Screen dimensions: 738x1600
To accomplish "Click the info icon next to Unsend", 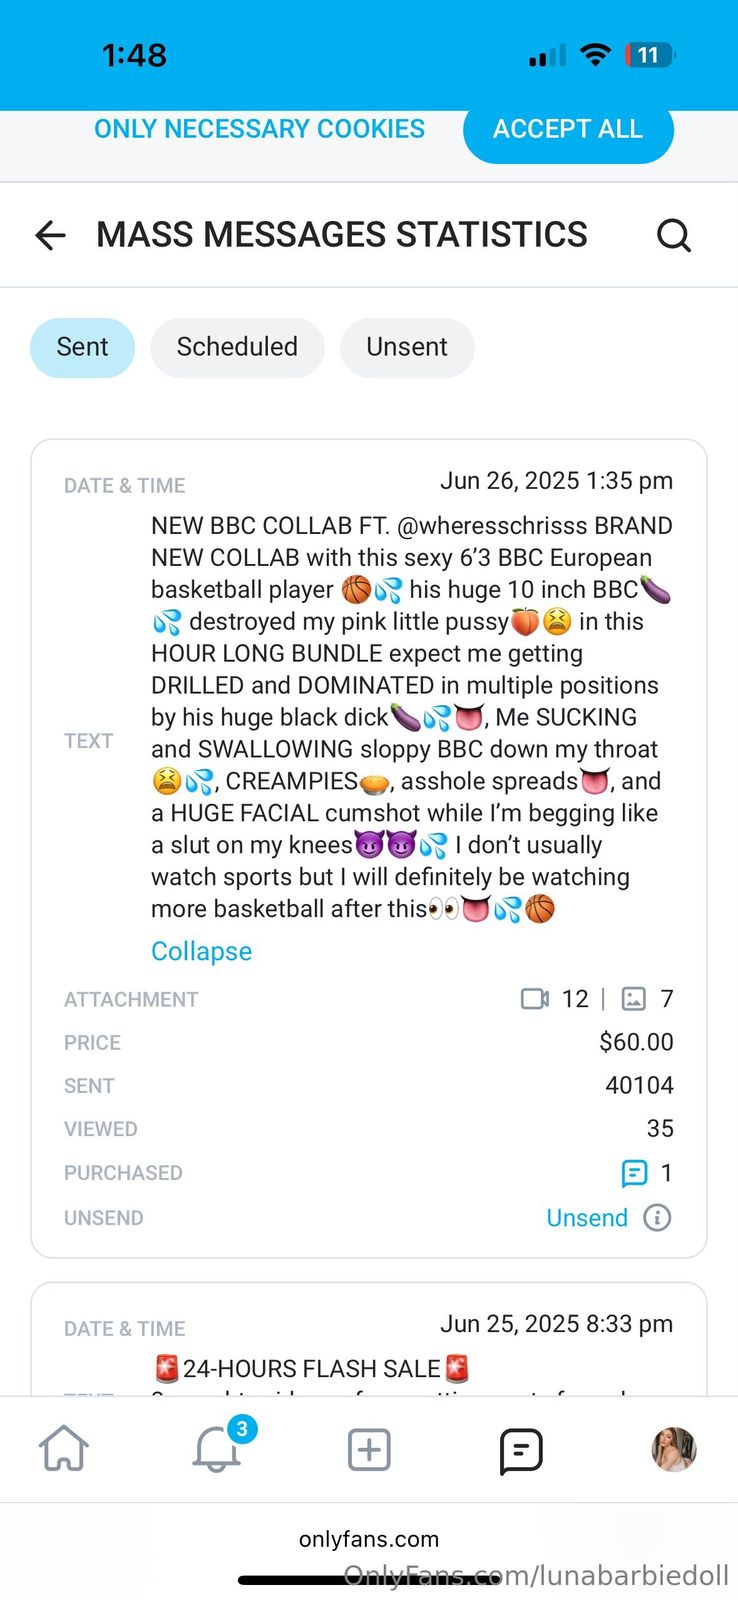I will pyautogui.click(x=657, y=1217).
